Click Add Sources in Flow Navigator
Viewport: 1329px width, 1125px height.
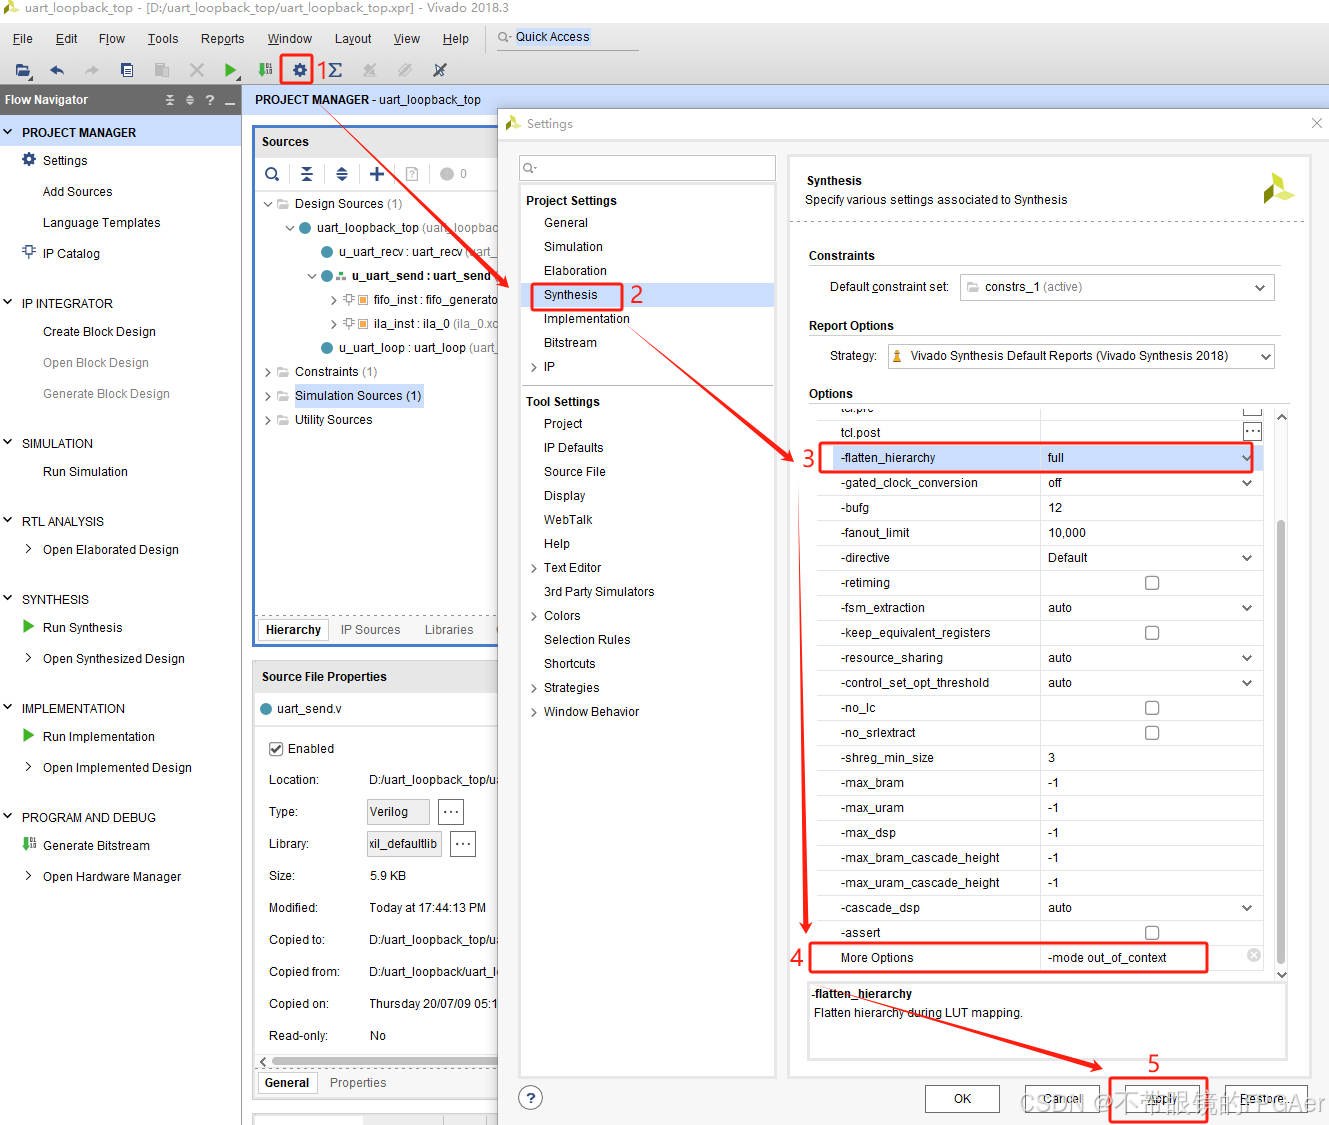(x=77, y=192)
